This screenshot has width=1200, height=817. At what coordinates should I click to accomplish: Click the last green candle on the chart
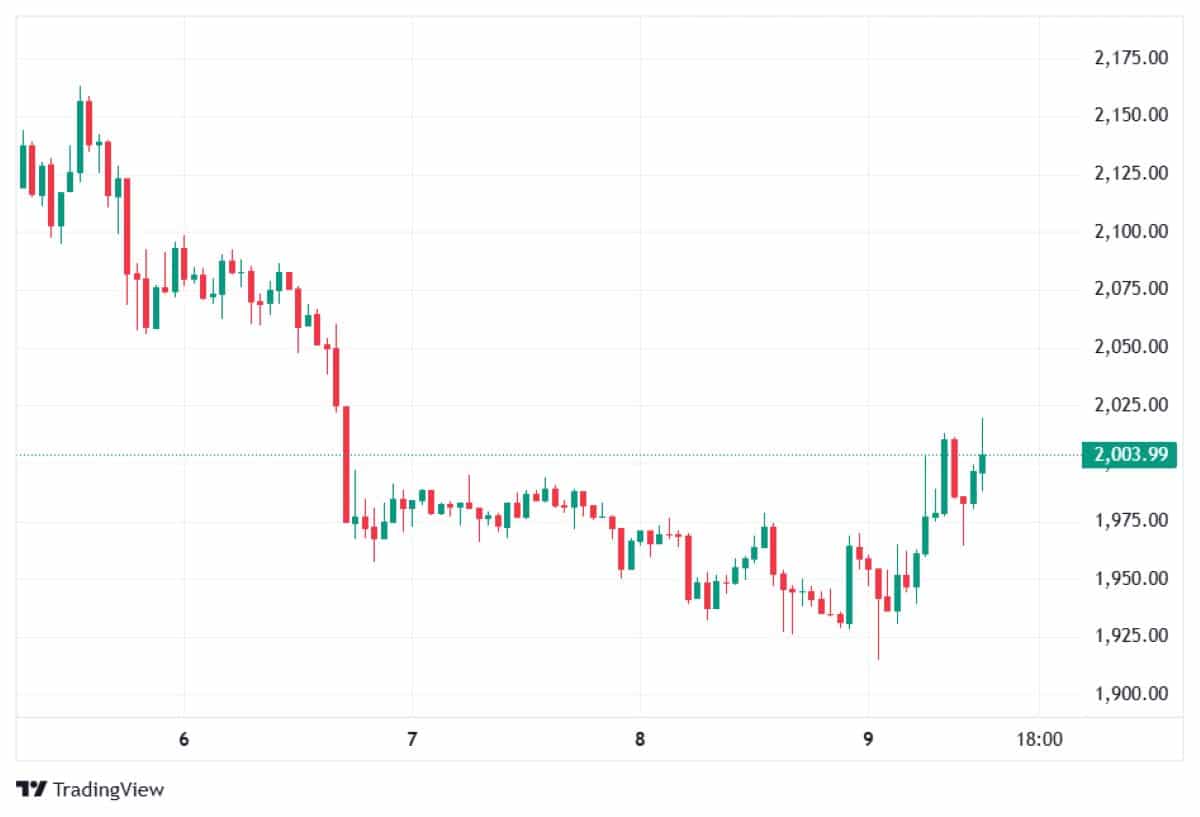pyautogui.click(x=983, y=463)
